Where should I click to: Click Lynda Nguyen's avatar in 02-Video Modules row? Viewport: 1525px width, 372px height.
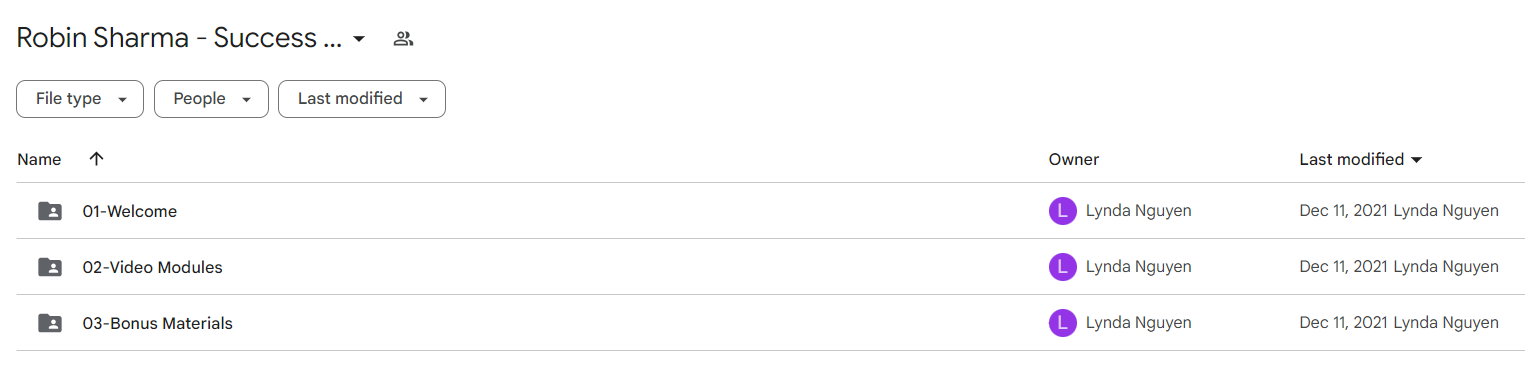tap(1062, 267)
